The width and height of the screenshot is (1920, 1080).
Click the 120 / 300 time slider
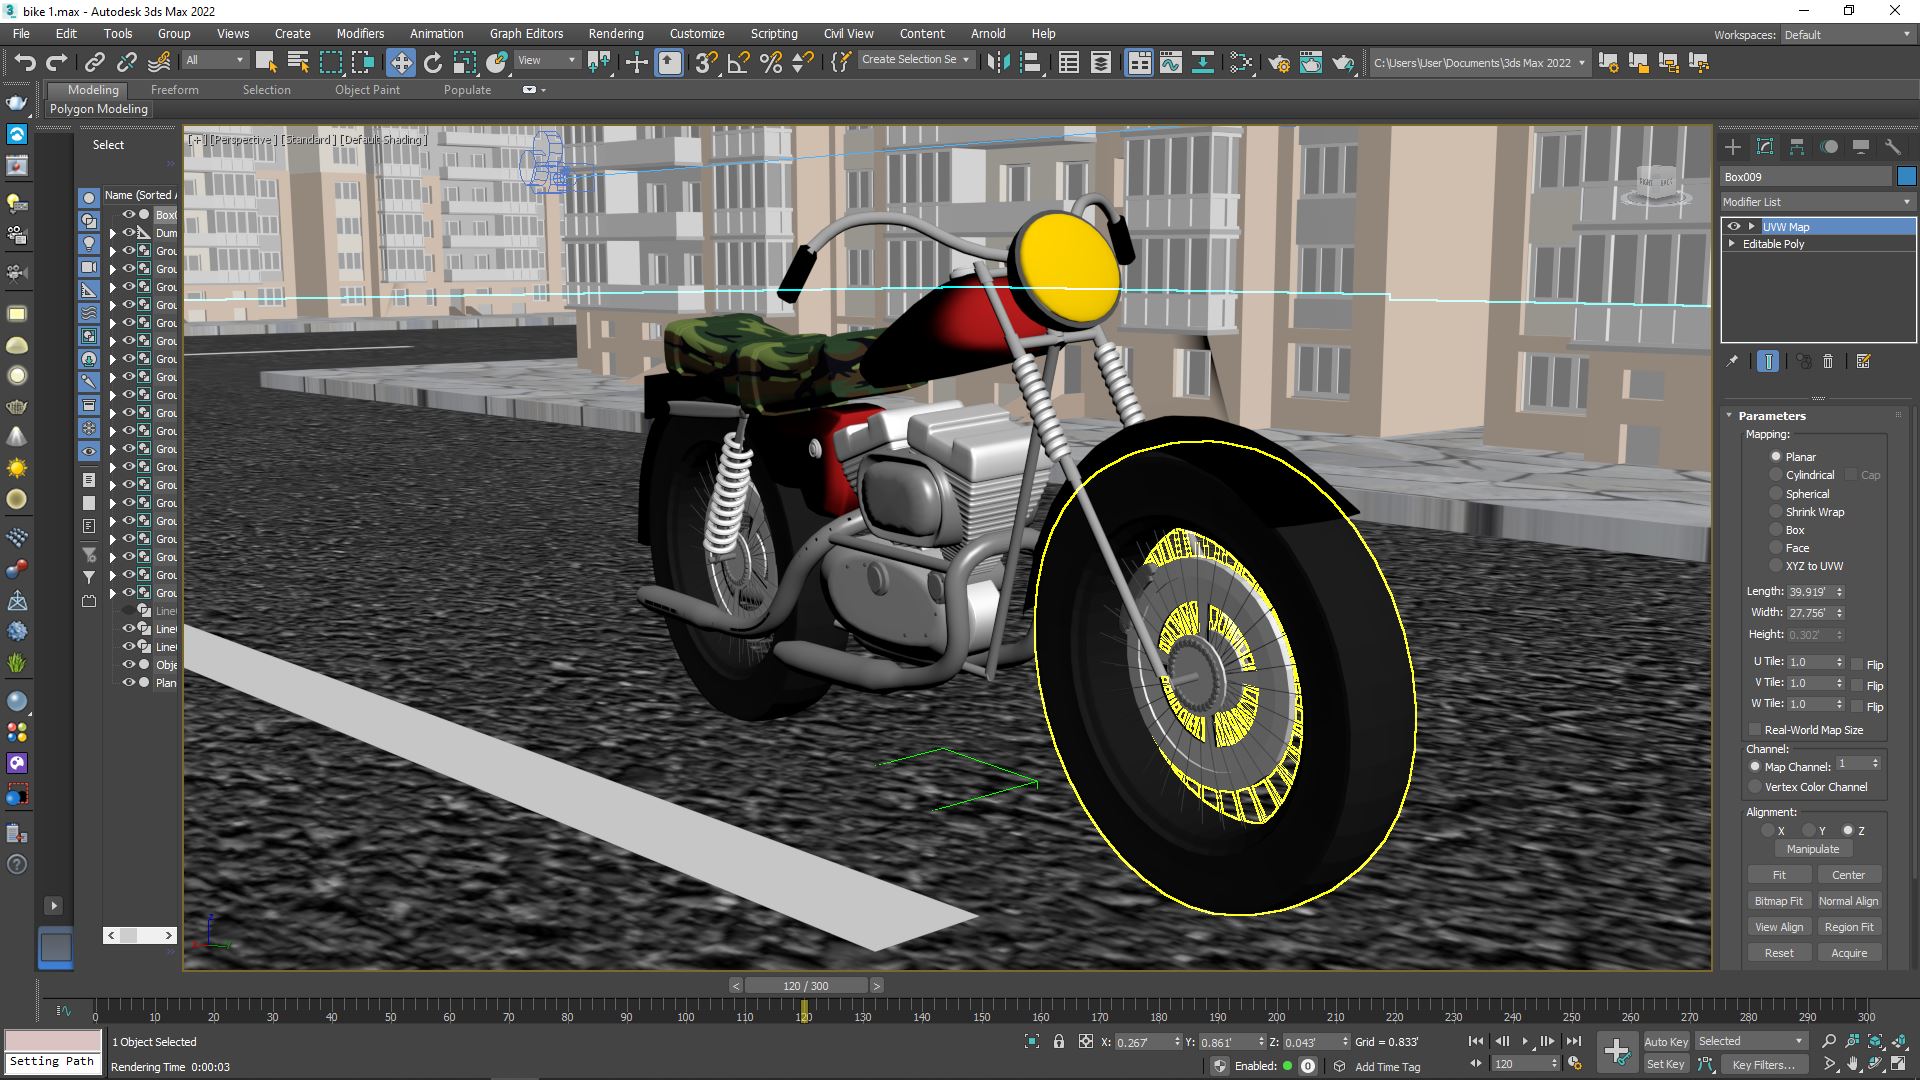[x=806, y=986]
